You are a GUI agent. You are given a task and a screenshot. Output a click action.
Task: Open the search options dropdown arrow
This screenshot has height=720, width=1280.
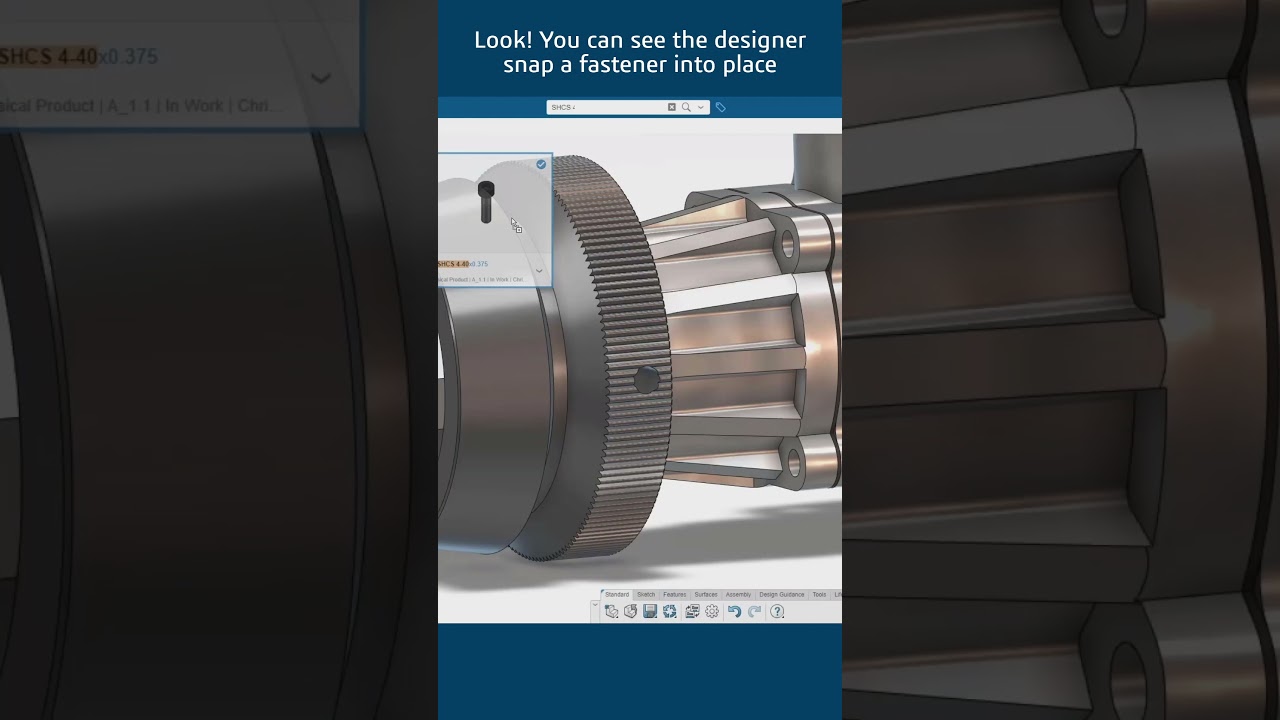[701, 107]
